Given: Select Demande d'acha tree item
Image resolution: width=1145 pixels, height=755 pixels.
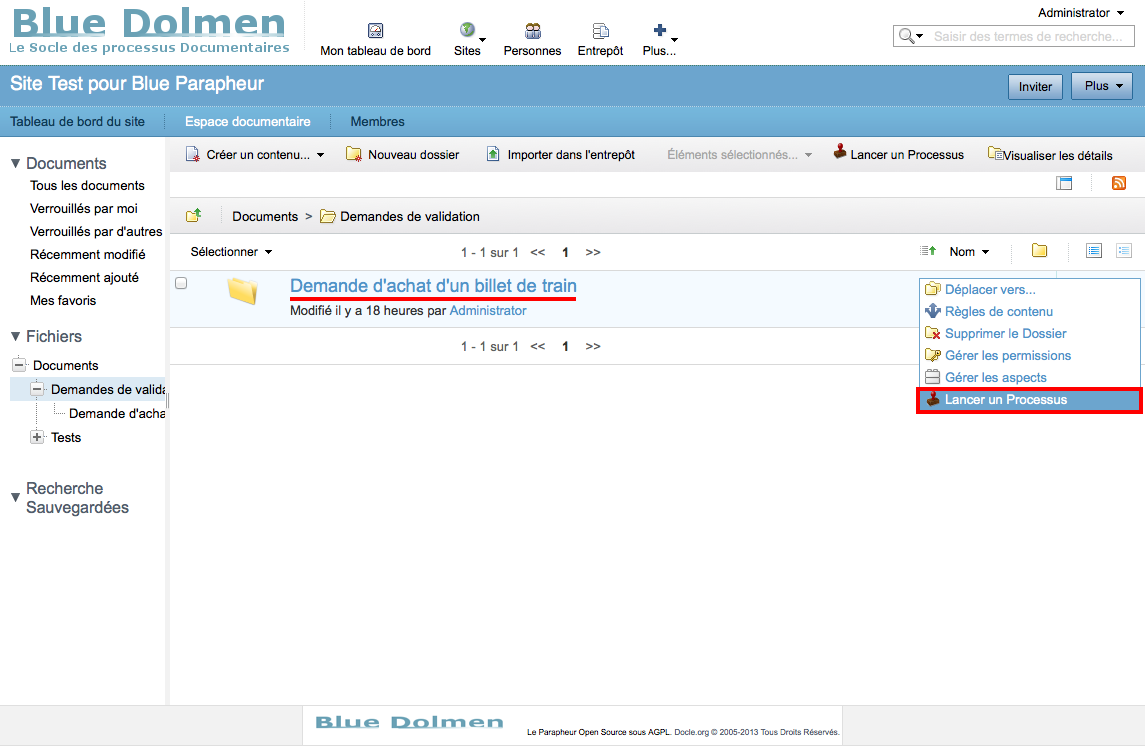Looking at the screenshot, I should pyautogui.click(x=117, y=414).
